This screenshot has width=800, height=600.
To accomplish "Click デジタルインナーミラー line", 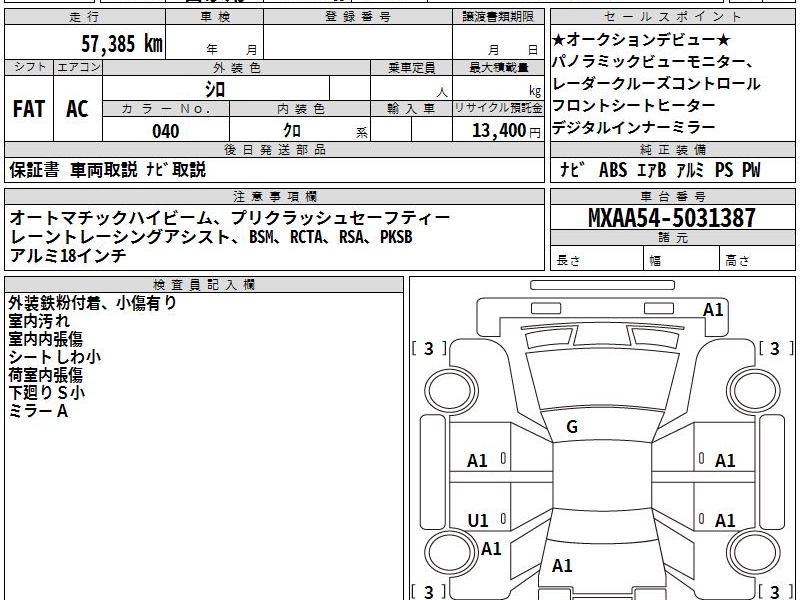I will click(x=634, y=128).
